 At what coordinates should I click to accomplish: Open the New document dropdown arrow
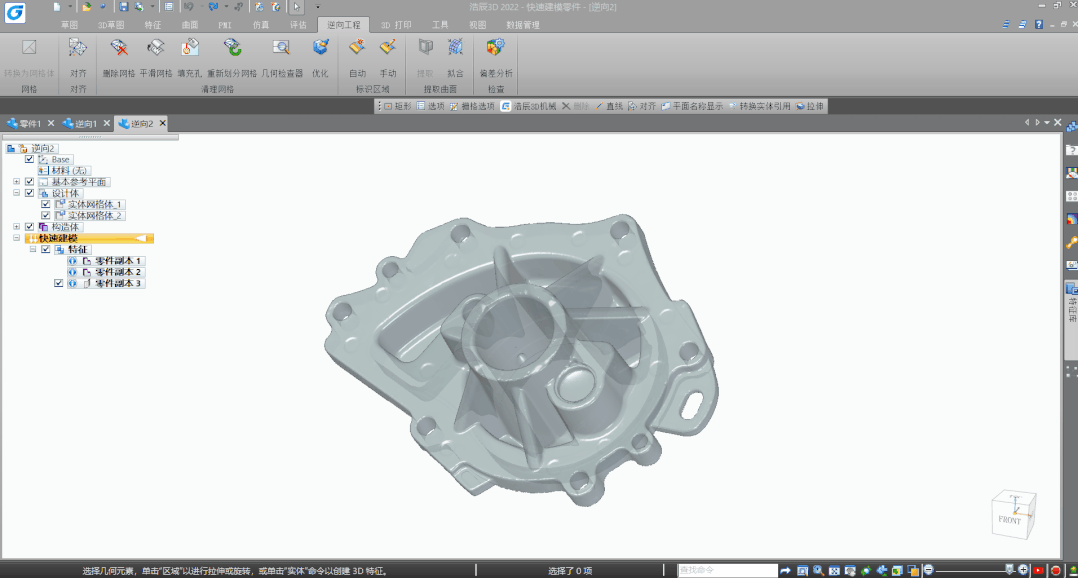[x=69, y=7]
